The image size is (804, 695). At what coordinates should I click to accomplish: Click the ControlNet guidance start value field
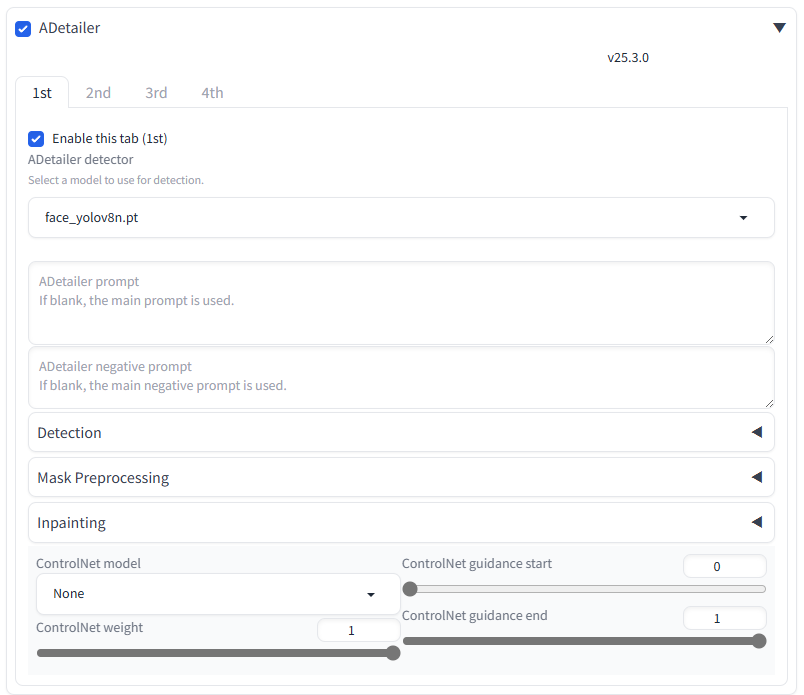(x=725, y=566)
